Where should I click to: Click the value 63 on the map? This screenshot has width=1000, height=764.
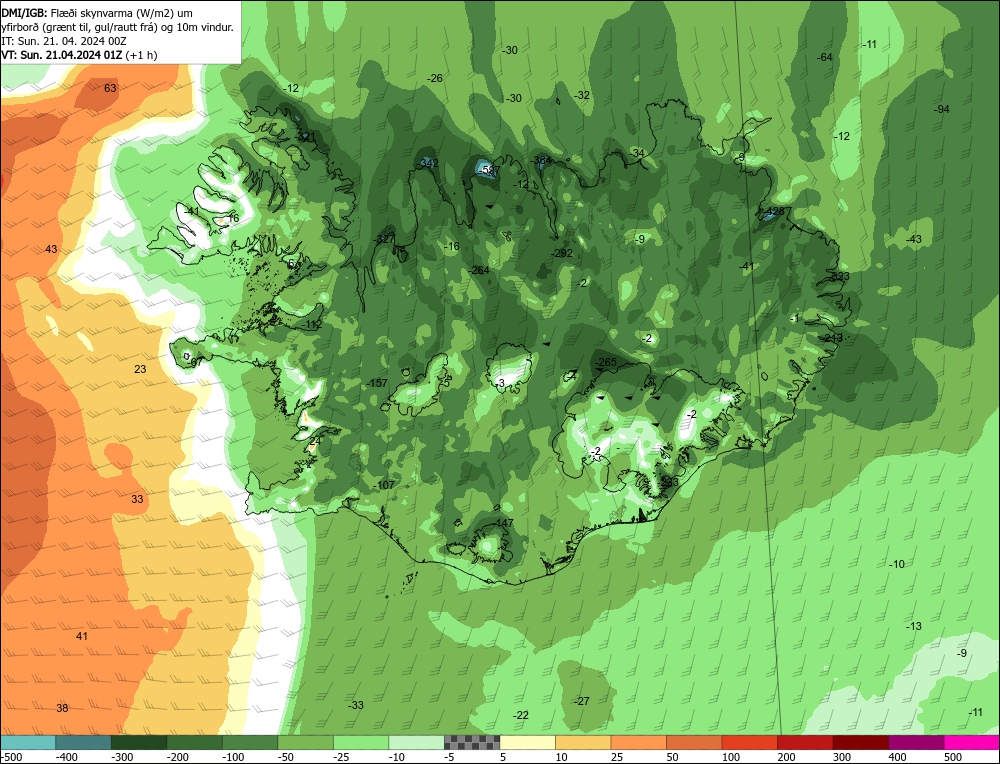[110, 88]
